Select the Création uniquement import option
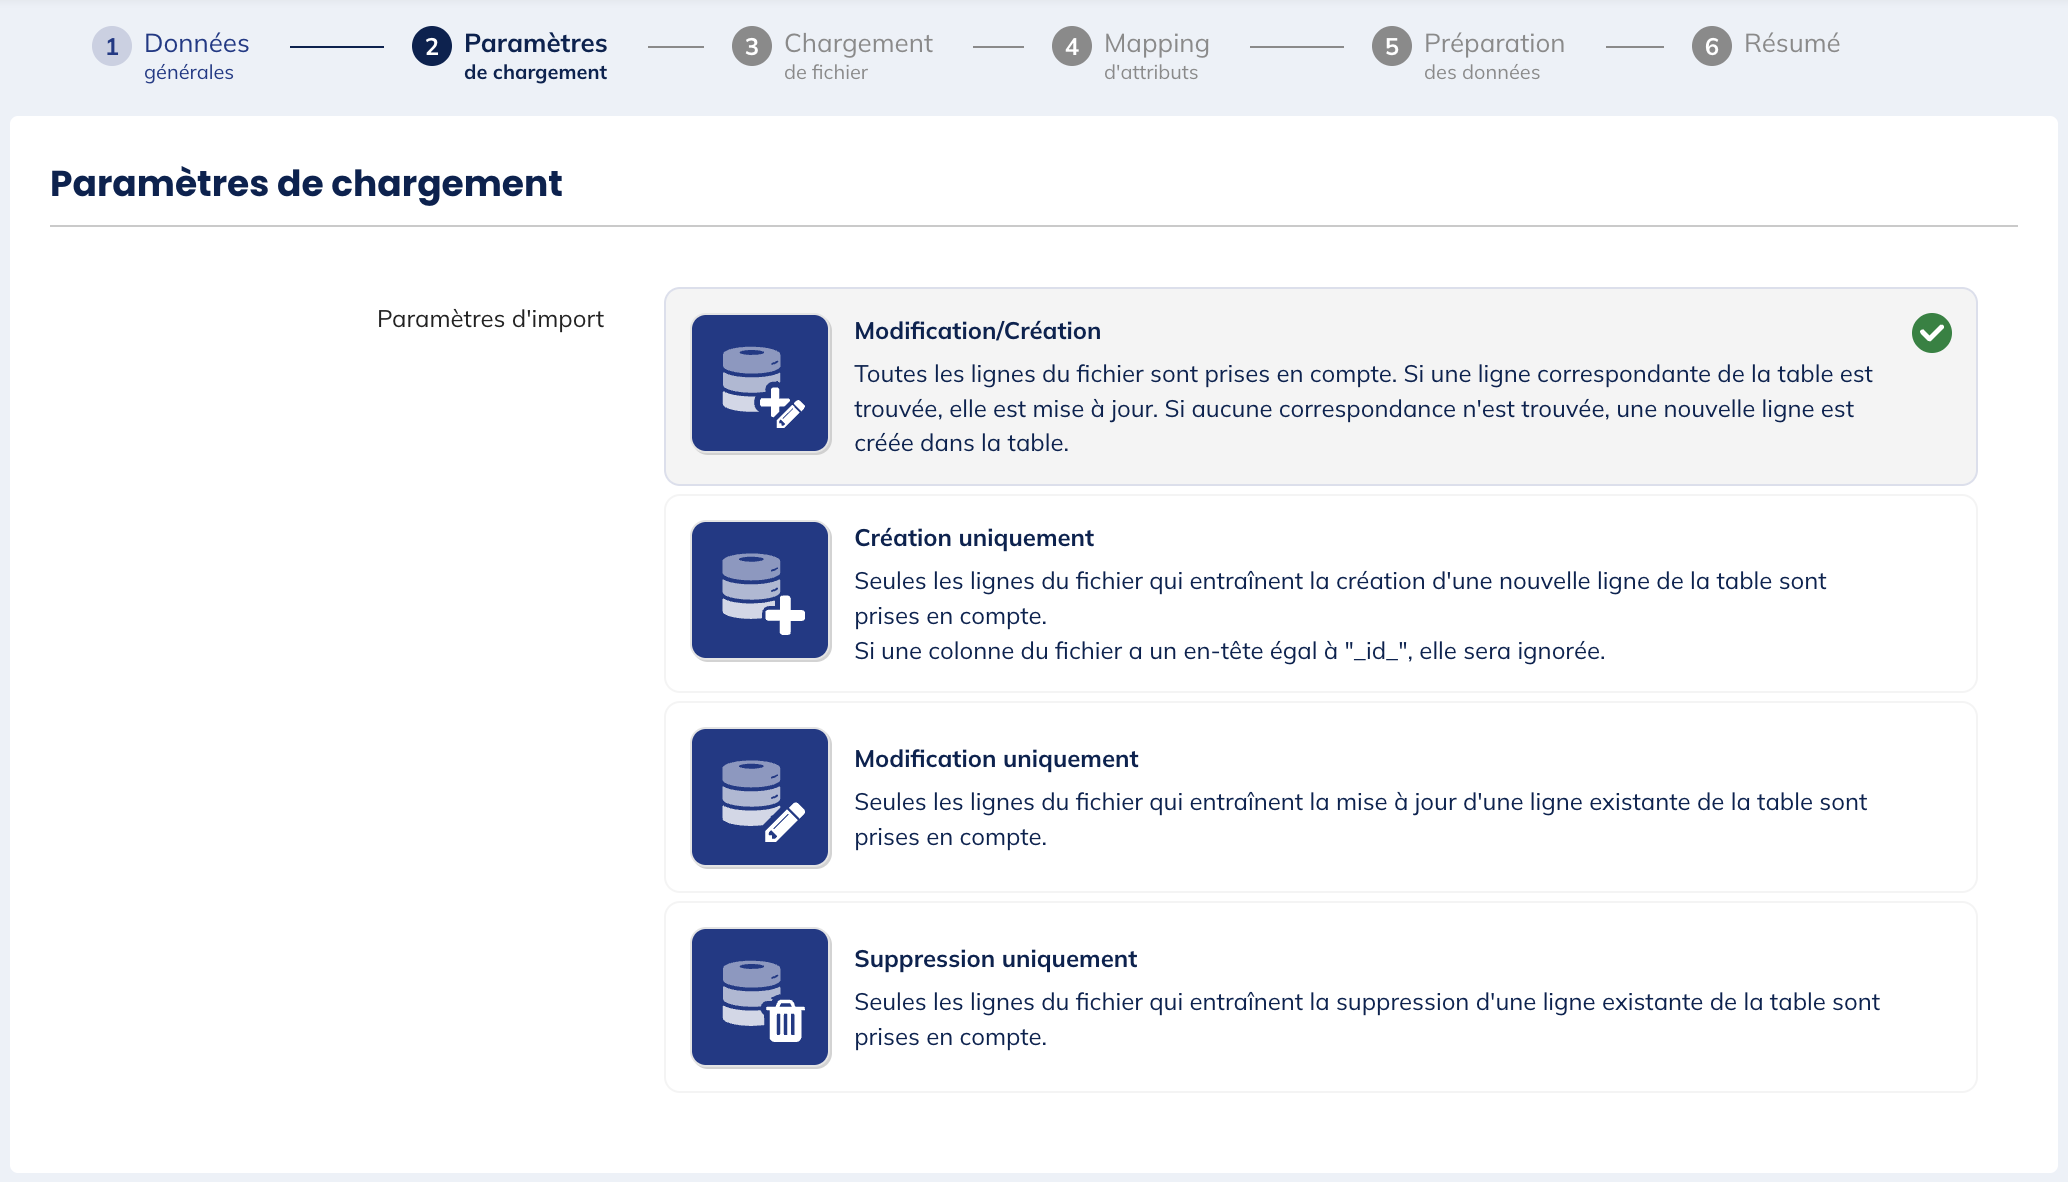The height and width of the screenshot is (1182, 2068). (x=1320, y=594)
